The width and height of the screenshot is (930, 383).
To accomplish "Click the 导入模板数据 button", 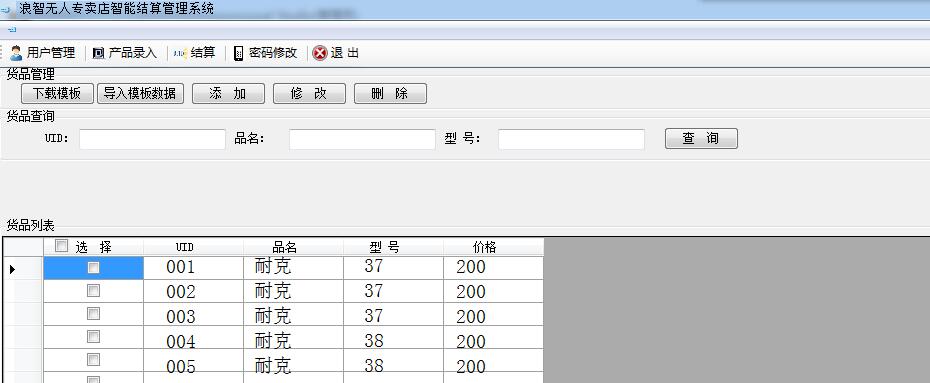I will click(x=140, y=94).
